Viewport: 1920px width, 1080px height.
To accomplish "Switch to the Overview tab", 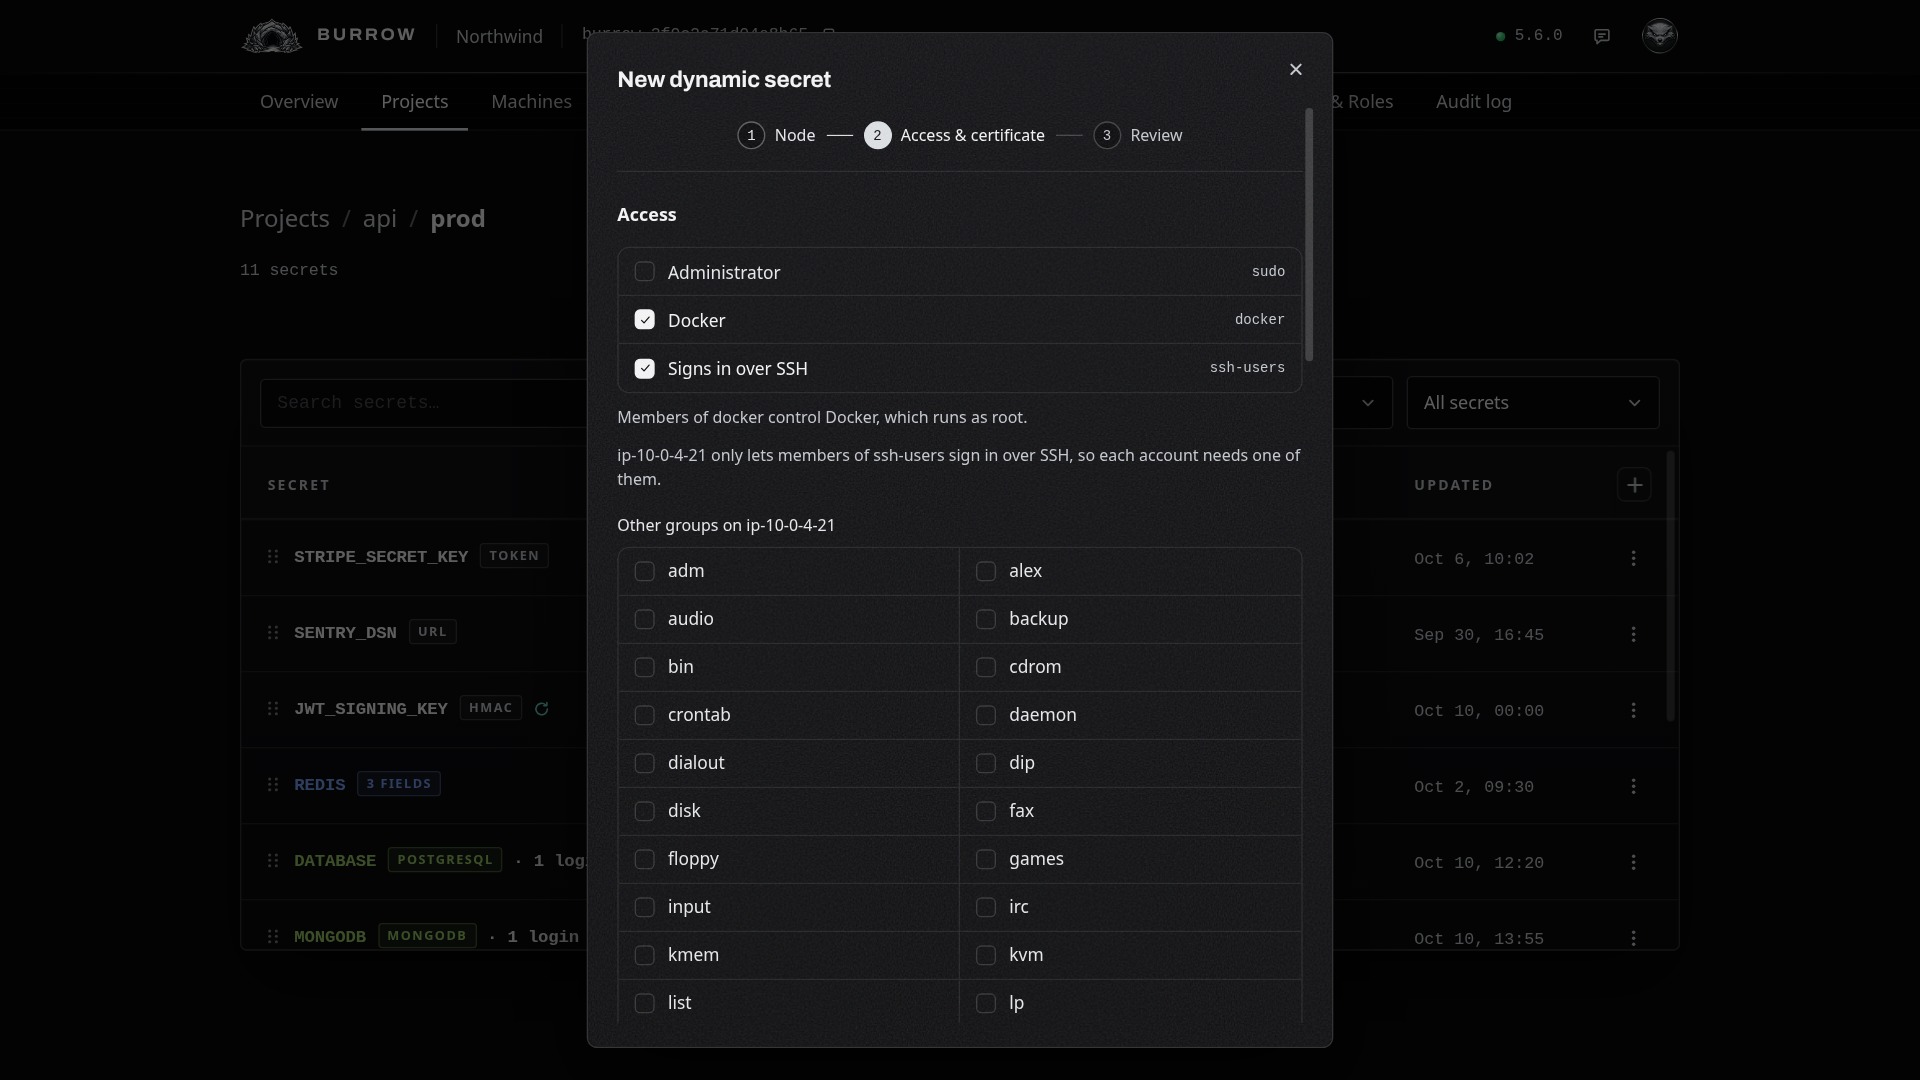I will click(x=299, y=102).
